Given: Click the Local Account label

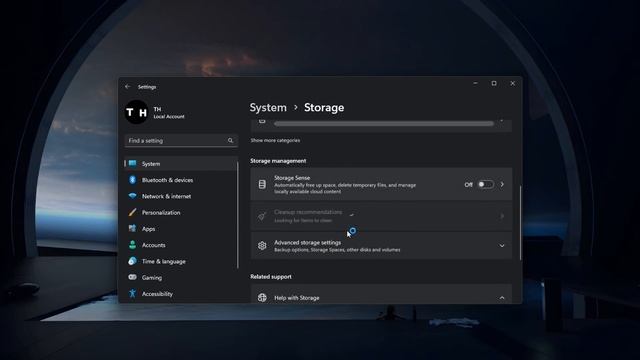Looking at the screenshot, I should [169, 116].
